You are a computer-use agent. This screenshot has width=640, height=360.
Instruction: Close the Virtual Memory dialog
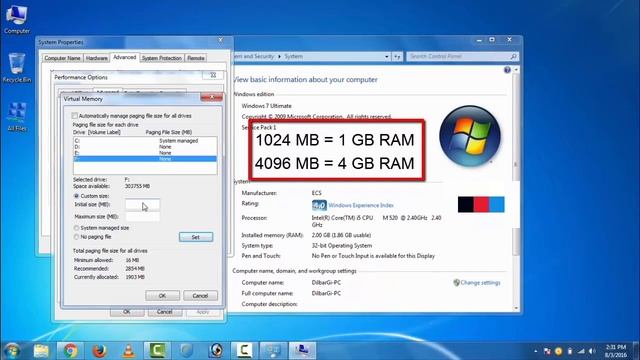[x=211, y=97]
